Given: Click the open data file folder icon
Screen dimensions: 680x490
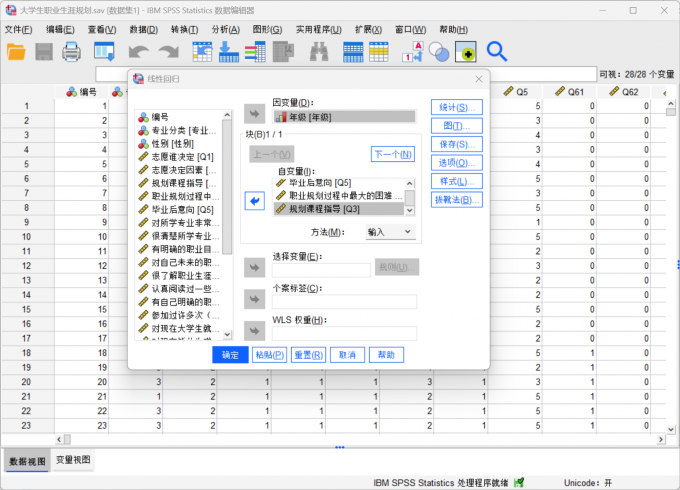Looking at the screenshot, I should [x=17, y=51].
